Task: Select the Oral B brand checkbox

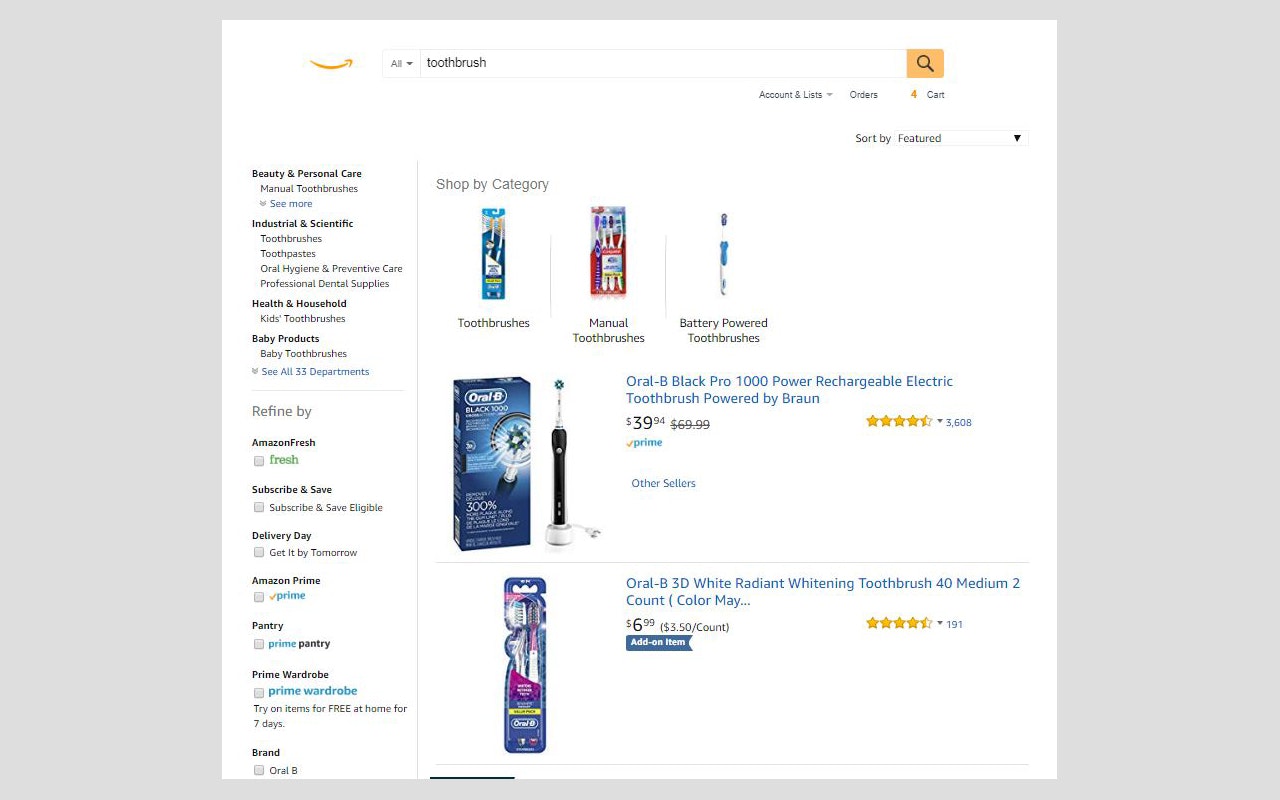Action: tap(259, 770)
